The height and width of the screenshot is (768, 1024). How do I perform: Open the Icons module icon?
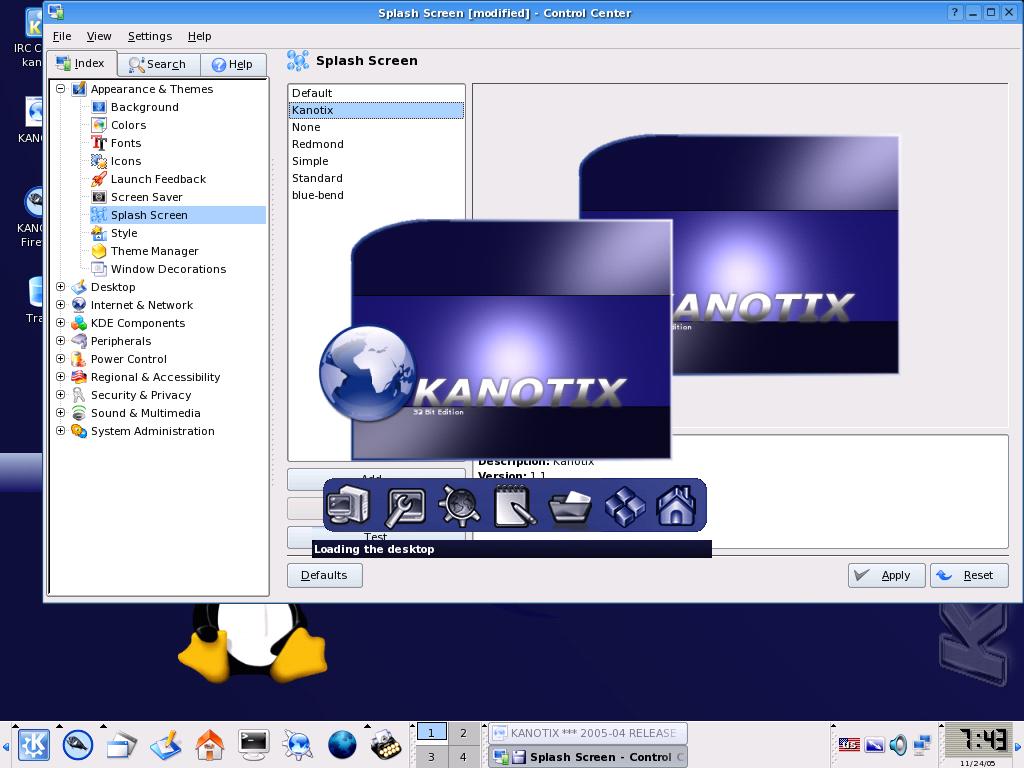99,161
